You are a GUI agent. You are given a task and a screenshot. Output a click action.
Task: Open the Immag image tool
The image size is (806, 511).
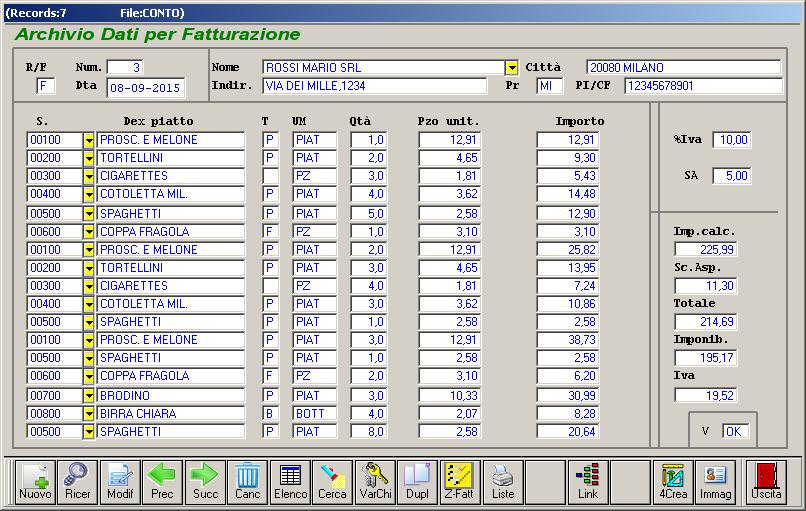715,481
